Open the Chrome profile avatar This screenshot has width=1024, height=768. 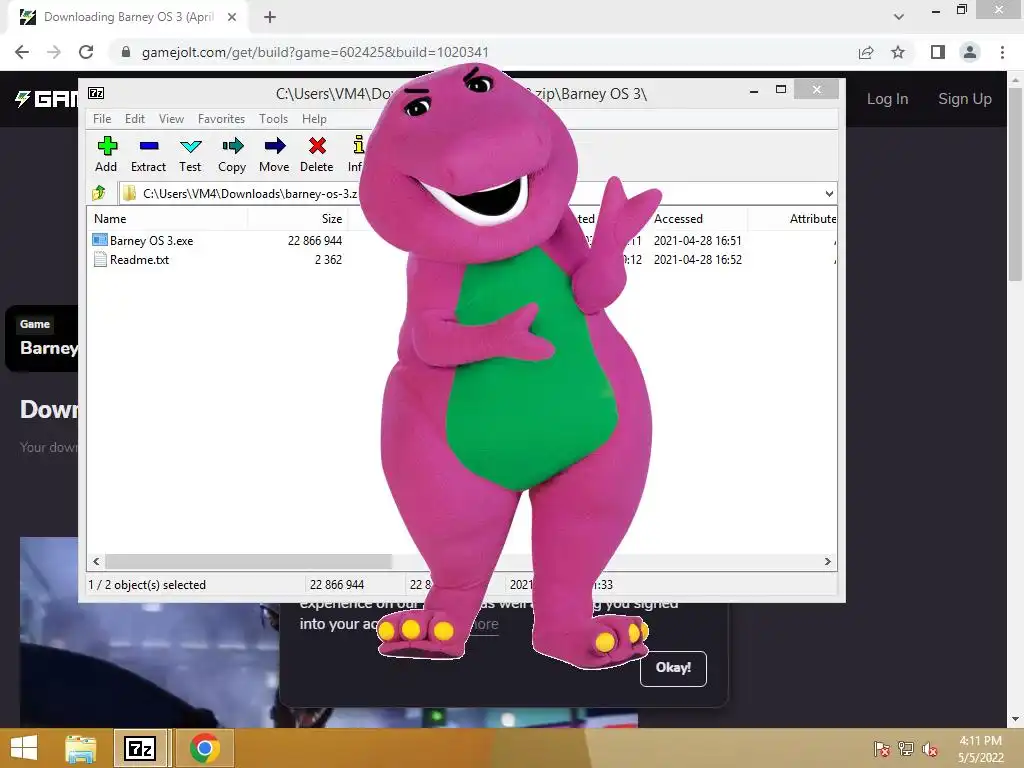(970, 52)
